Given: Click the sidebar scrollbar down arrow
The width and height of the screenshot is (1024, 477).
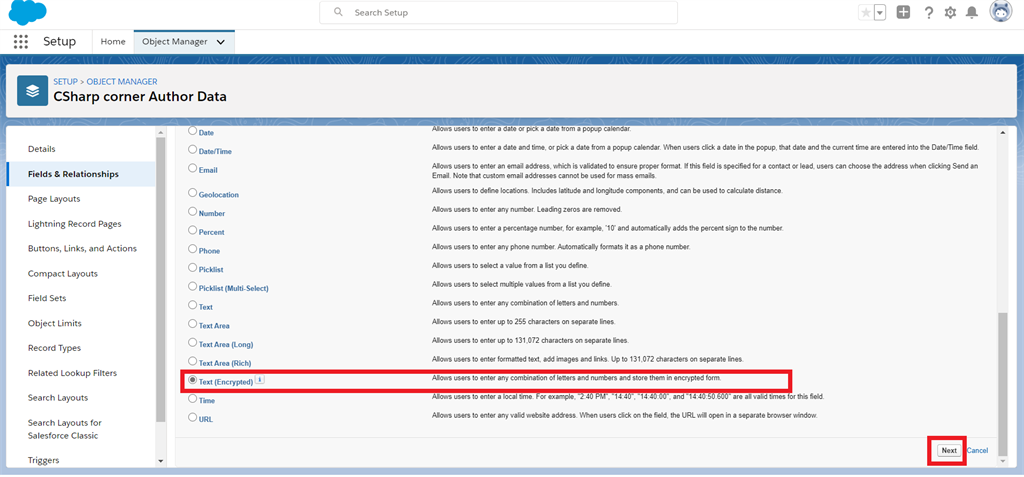Looking at the screenshot, I should coord(161,461).
